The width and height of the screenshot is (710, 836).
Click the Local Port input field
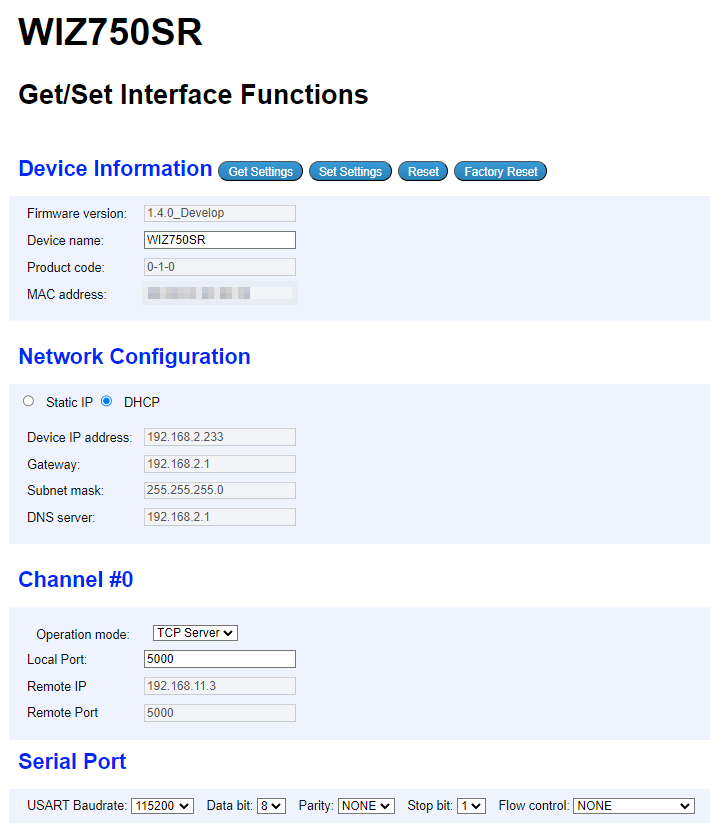tap(219, 659)
